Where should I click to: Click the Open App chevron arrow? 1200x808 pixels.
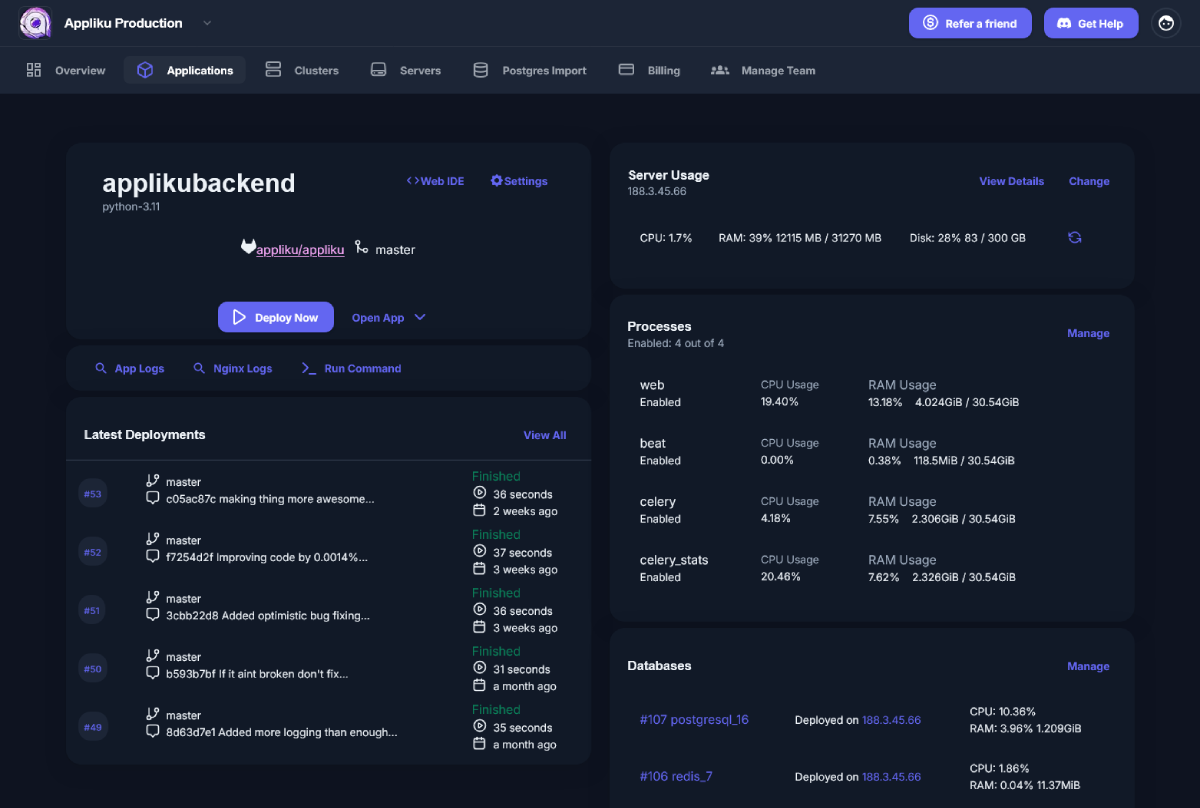point(420,317)
